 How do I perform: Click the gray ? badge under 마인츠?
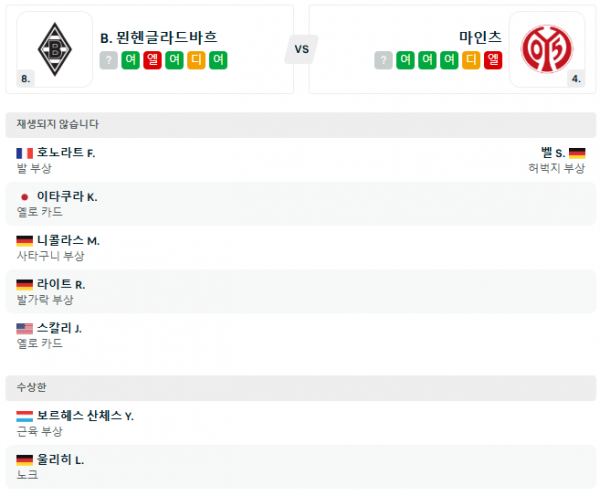pyautogui.click(x=384, y=60)
